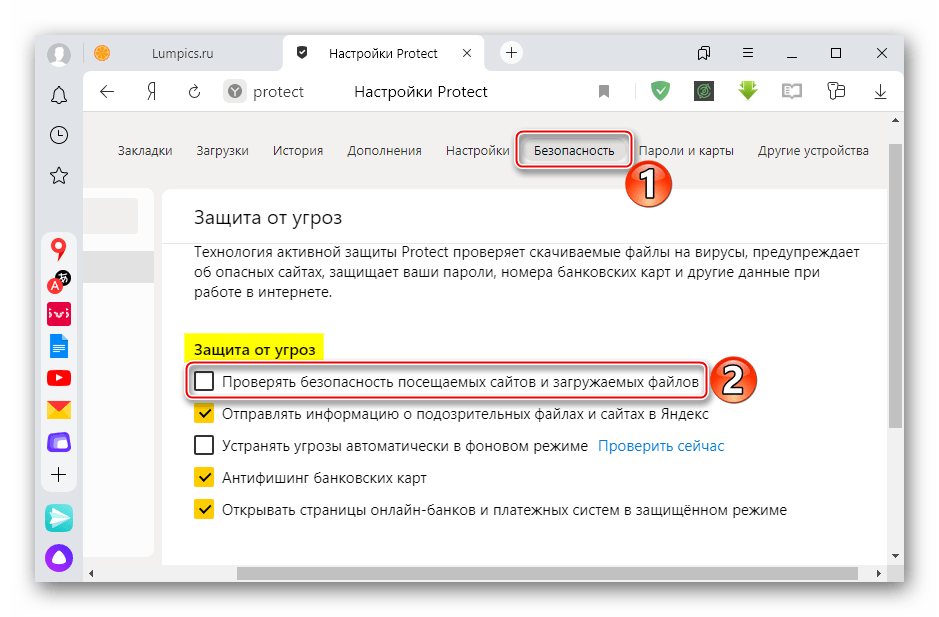The width and height of the screenshot is (939, 617).
Task: Reload the page
Action: [194, 92]
